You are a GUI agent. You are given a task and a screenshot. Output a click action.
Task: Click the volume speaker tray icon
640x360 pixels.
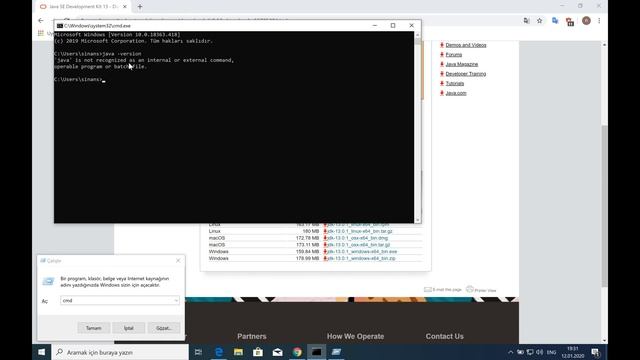(x=540, y=352)
